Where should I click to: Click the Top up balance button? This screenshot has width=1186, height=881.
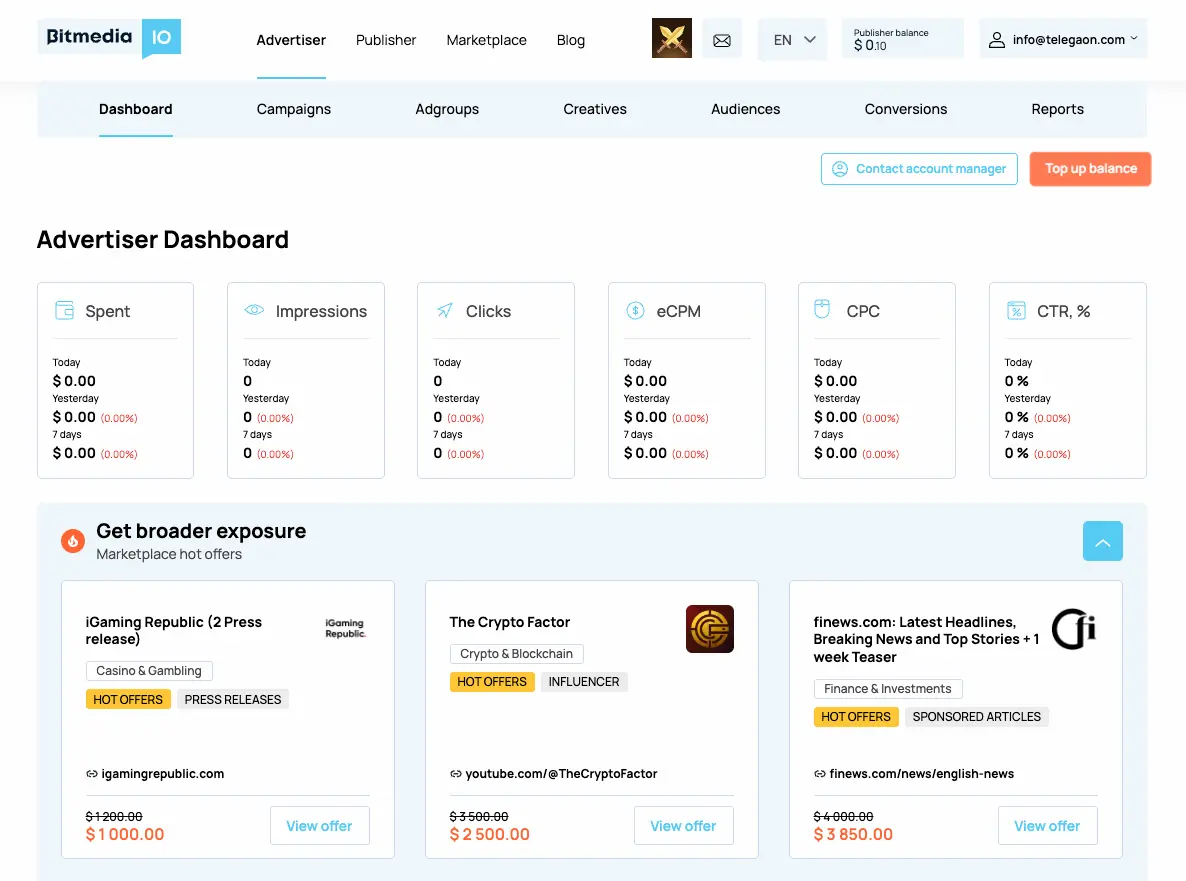1090,169
